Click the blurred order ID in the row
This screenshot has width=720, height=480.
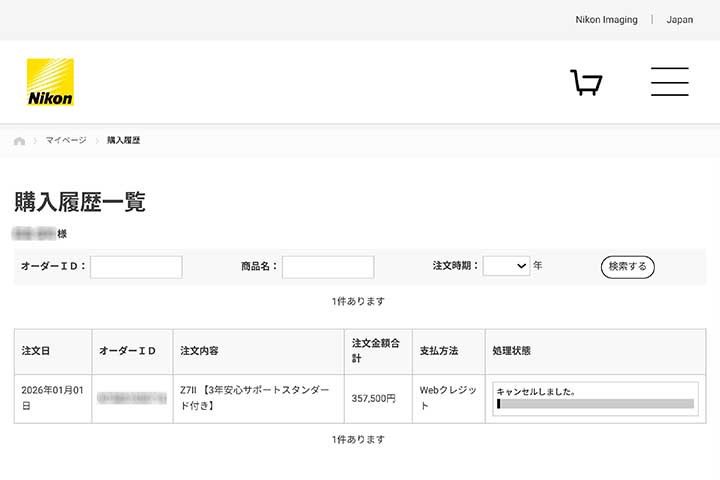click(132, 398)
